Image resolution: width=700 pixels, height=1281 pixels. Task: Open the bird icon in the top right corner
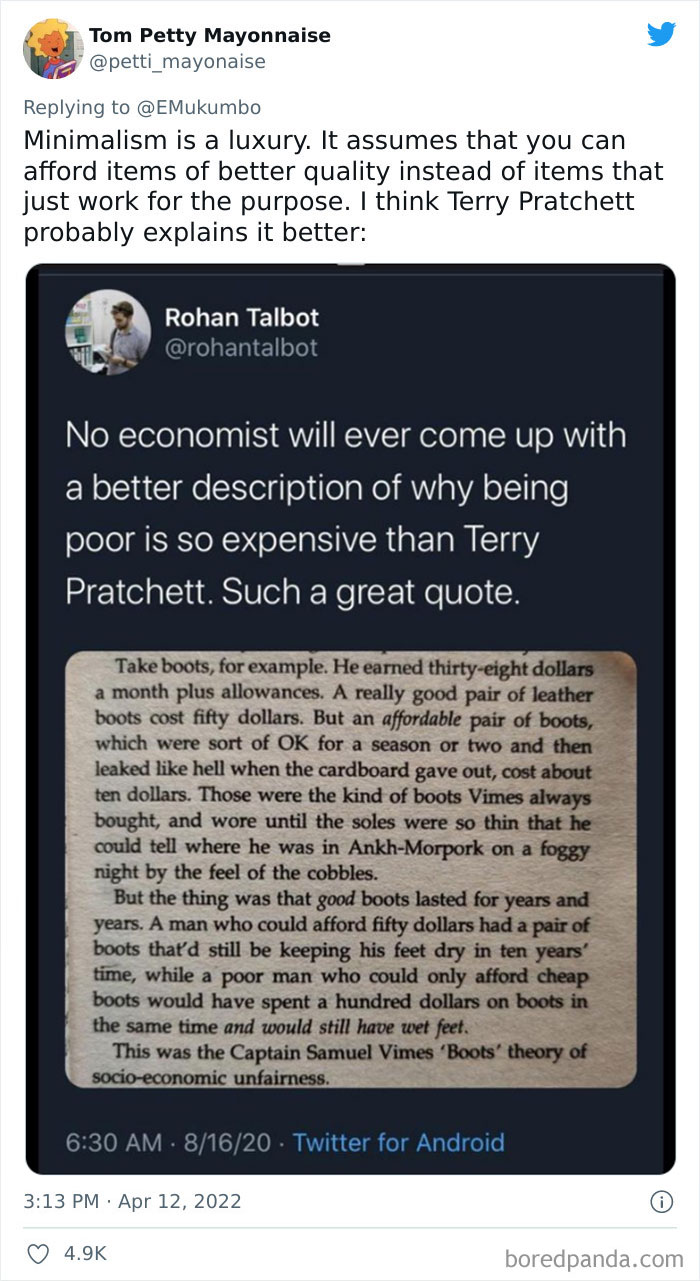[662, 34]
